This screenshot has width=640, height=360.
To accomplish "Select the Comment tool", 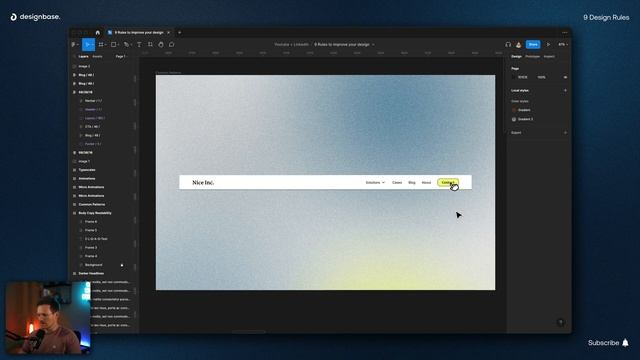I will [x=171, y=44].
